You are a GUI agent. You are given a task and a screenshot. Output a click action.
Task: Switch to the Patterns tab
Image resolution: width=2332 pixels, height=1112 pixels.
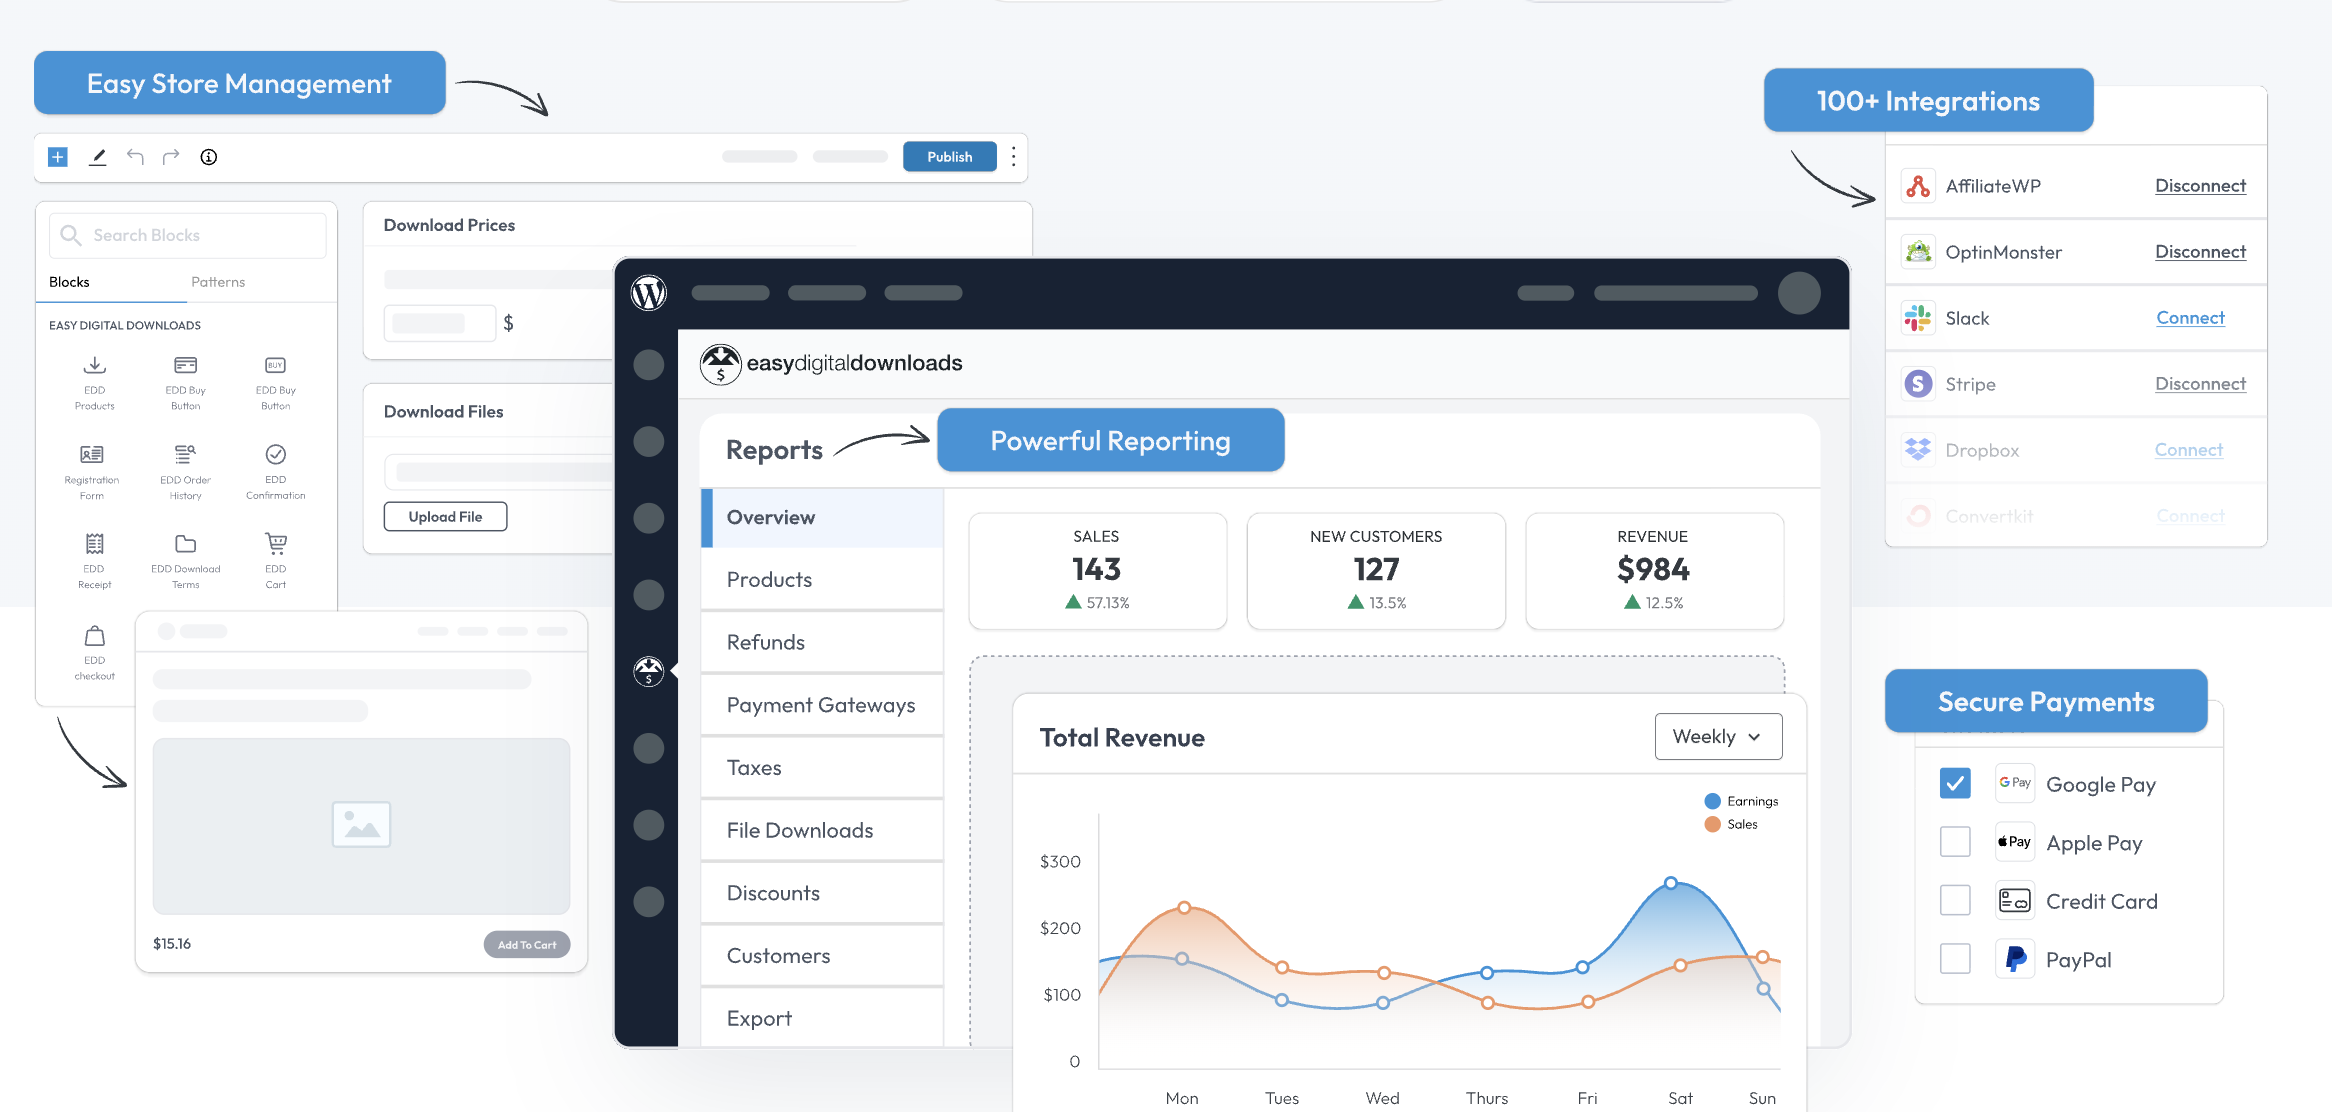click(x=218, y=281)
